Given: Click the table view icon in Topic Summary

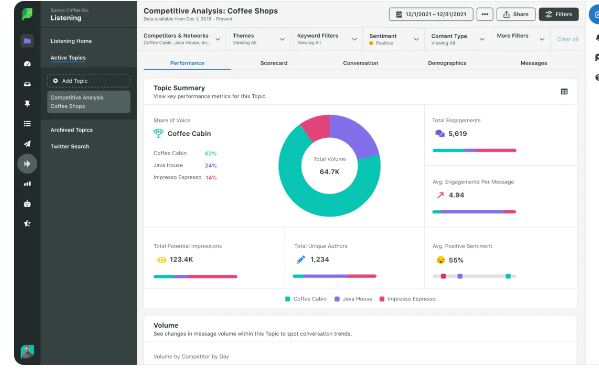Looking at the screenshot, I should click(x=564, y=92).
